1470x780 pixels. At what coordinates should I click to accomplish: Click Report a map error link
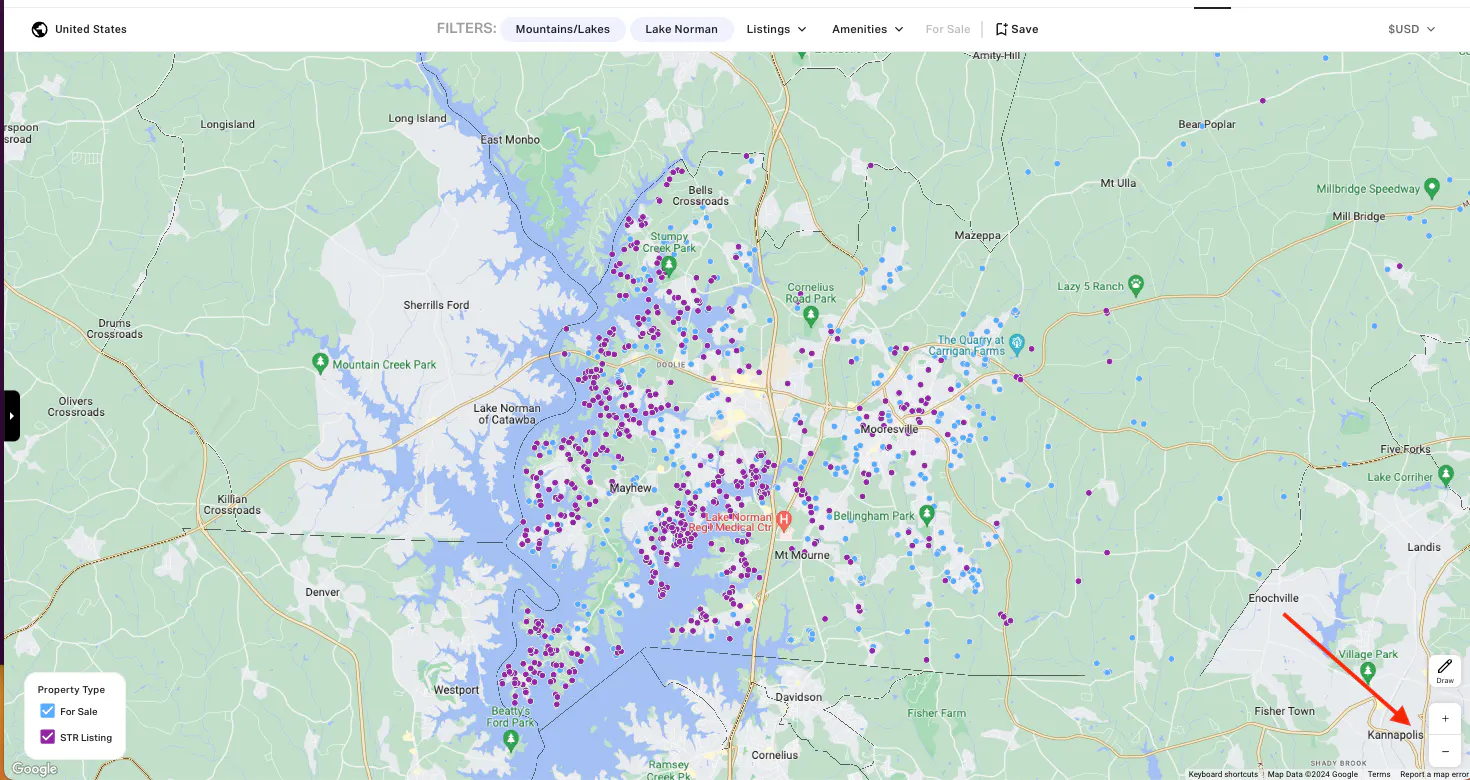coord(1434,774)
